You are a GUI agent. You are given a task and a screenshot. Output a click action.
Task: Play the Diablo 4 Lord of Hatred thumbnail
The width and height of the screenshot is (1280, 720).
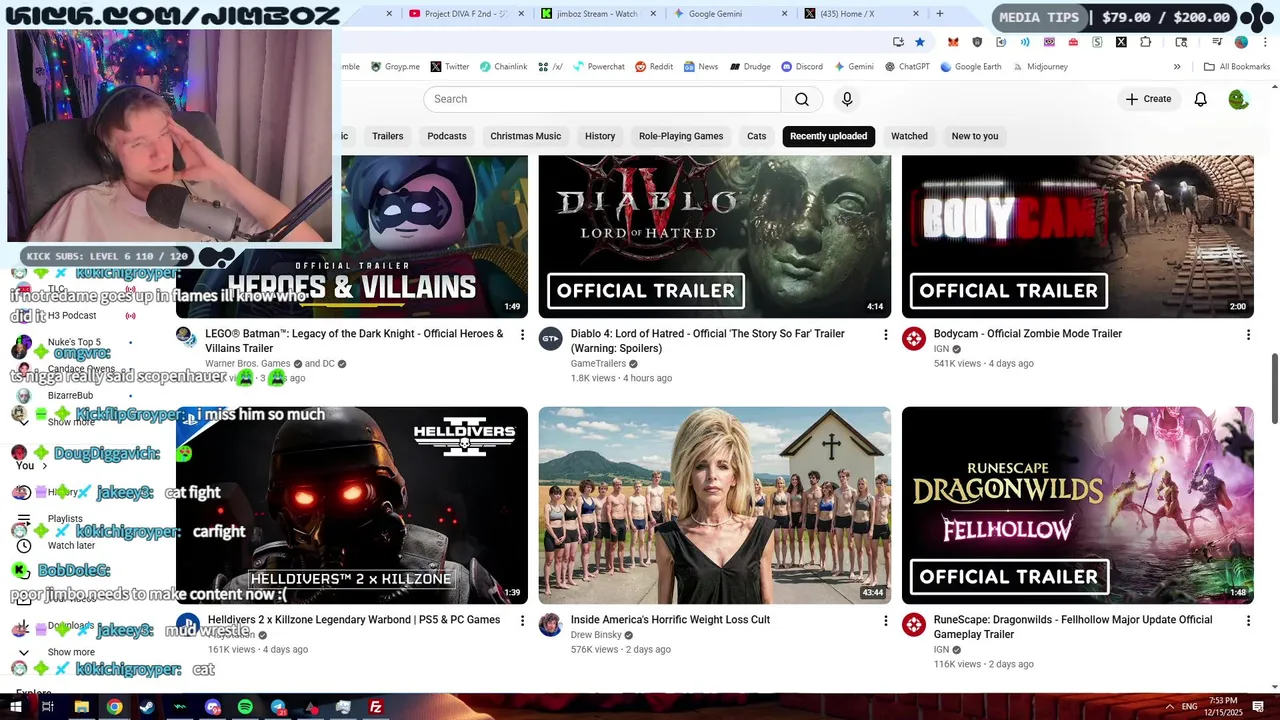[x=715, y=236]
